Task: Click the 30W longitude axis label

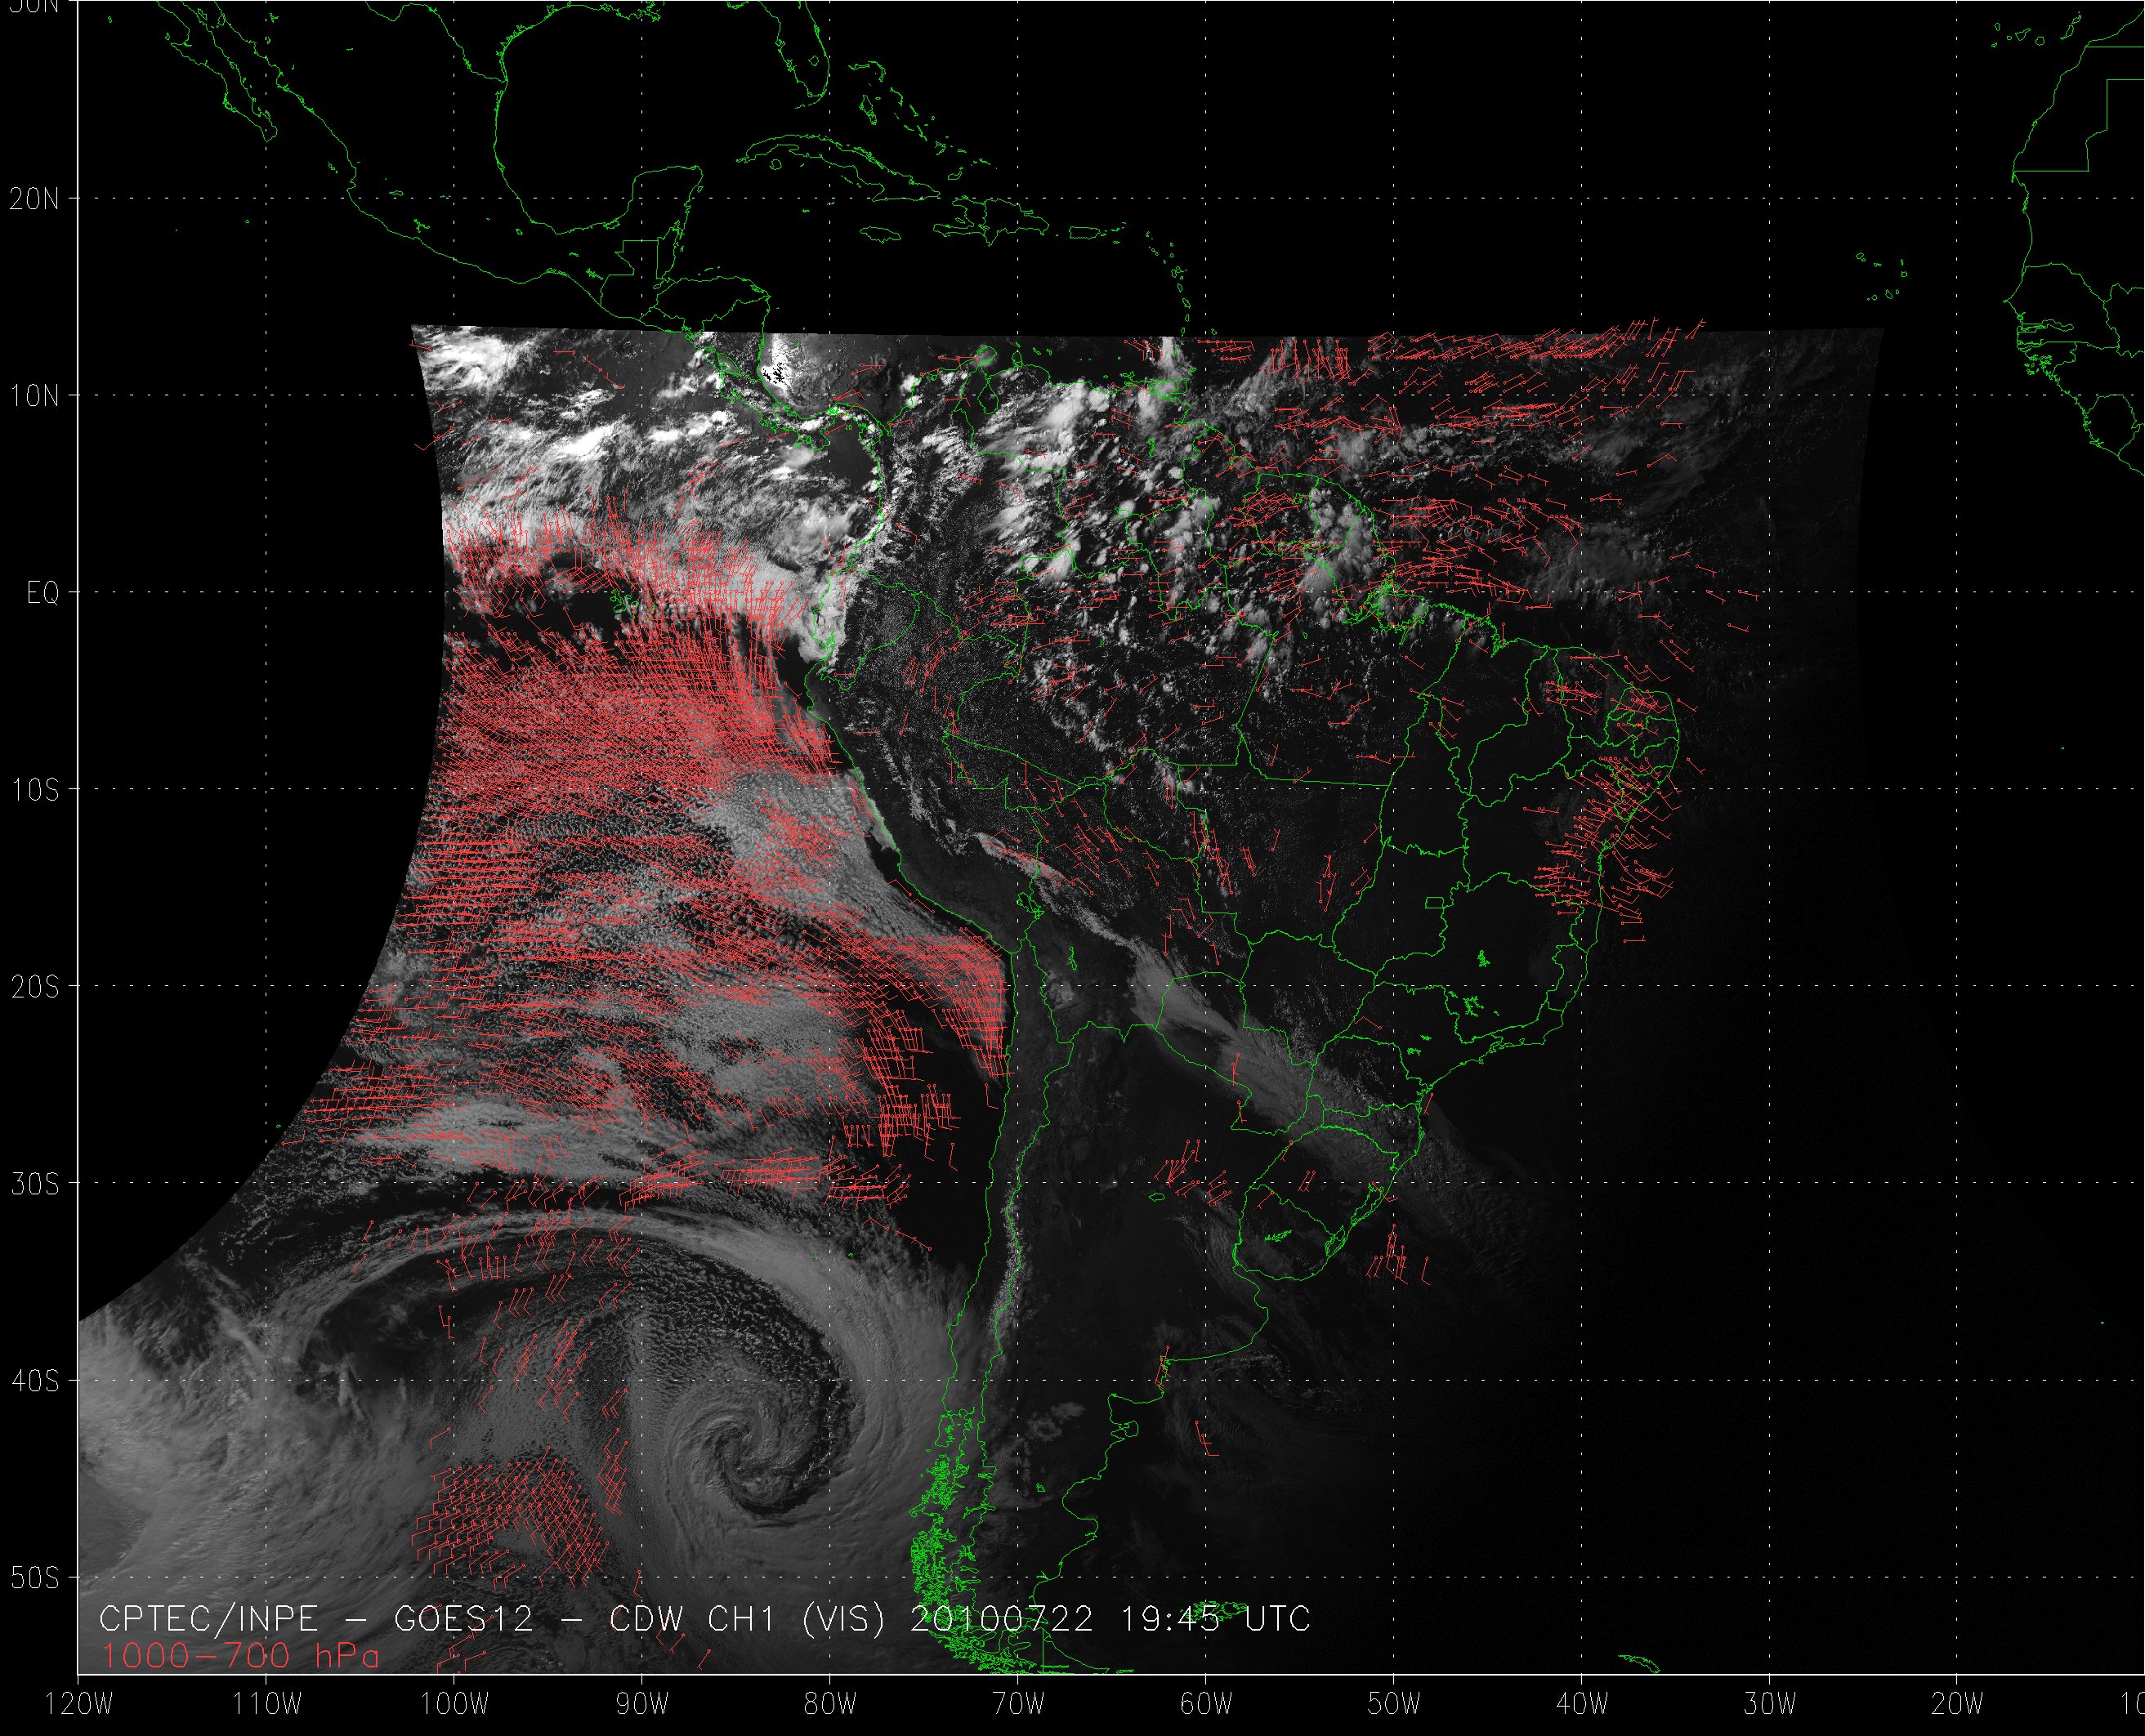Action: pos(1770,1704)
